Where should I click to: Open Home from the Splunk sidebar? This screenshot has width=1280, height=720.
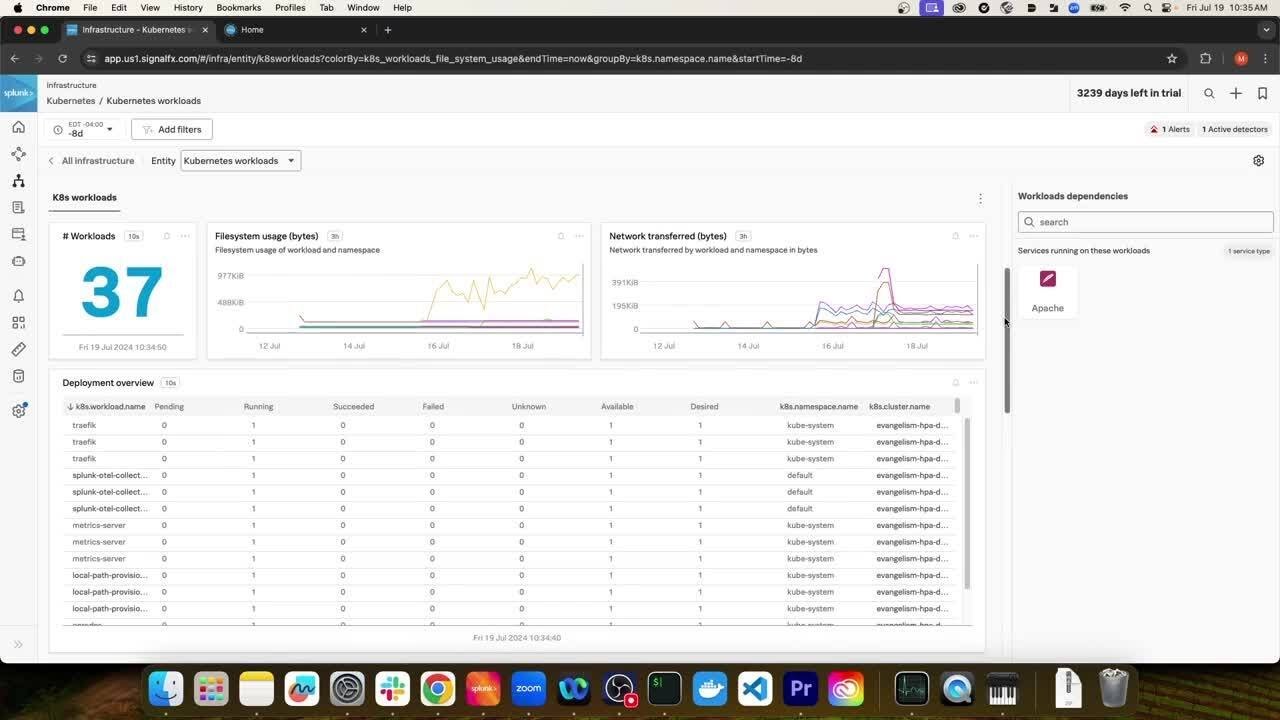(x=18, y=127)
